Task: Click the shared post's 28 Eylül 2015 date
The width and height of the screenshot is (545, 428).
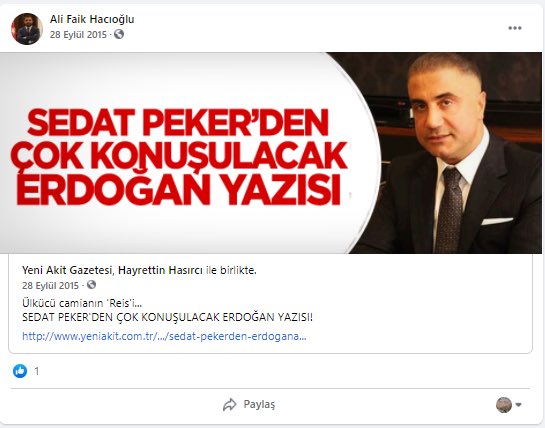Action: [x=50, y=285]
